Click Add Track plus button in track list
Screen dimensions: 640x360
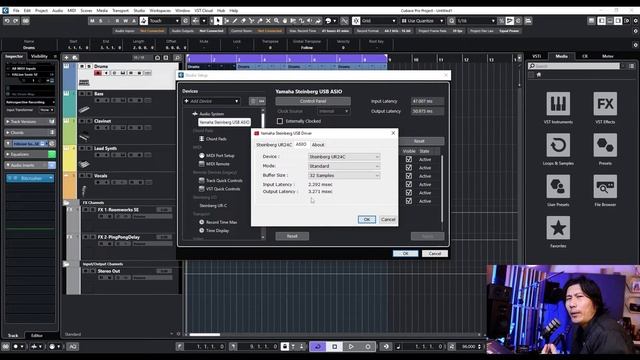point(66,58)
